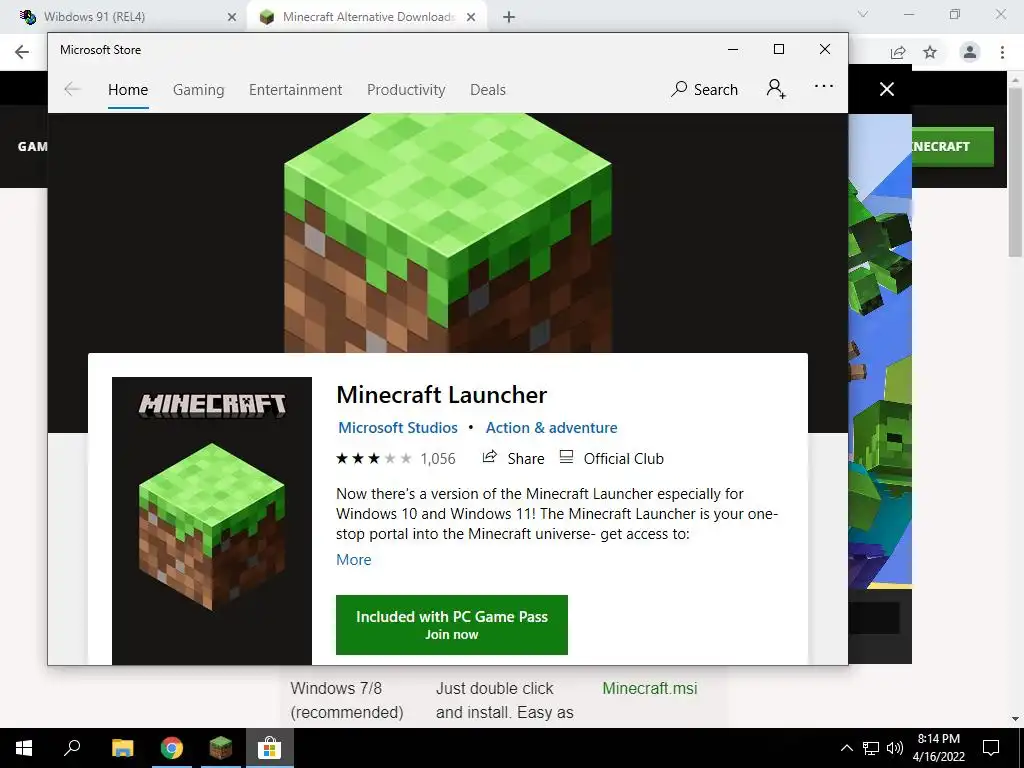Click the browser share page icon

point(898,52)
